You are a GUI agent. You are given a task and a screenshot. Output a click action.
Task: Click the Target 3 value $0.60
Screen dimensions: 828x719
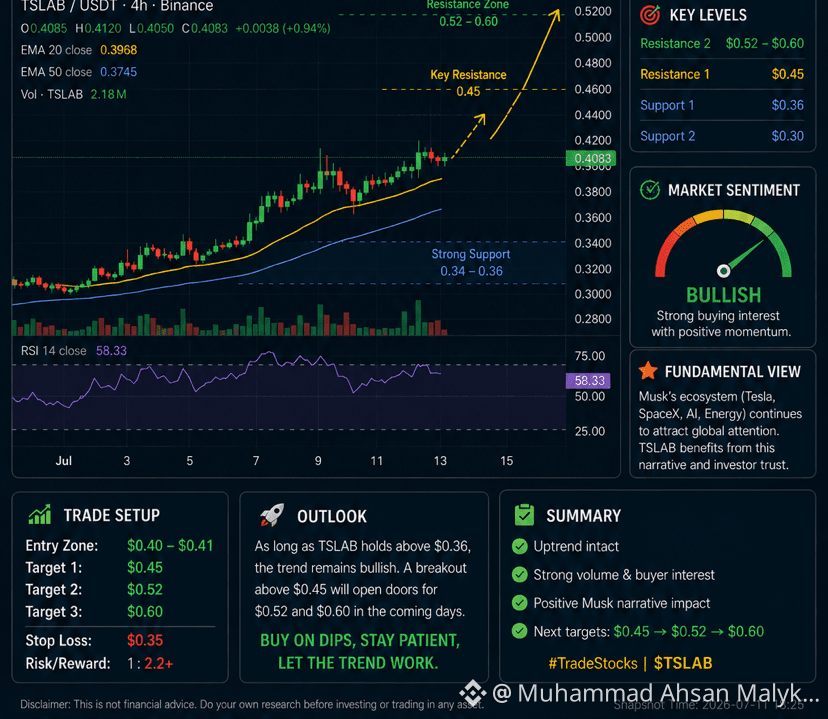[145, 612]
